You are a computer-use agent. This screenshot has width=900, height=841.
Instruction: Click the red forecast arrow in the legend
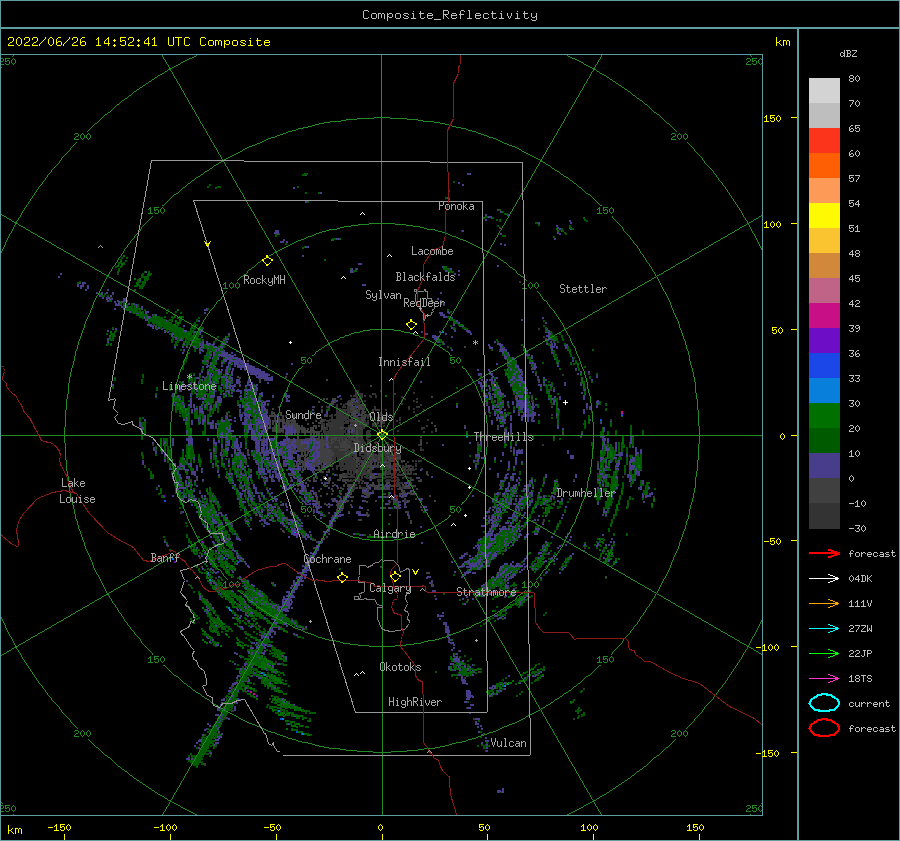click(x=824, y=553)
